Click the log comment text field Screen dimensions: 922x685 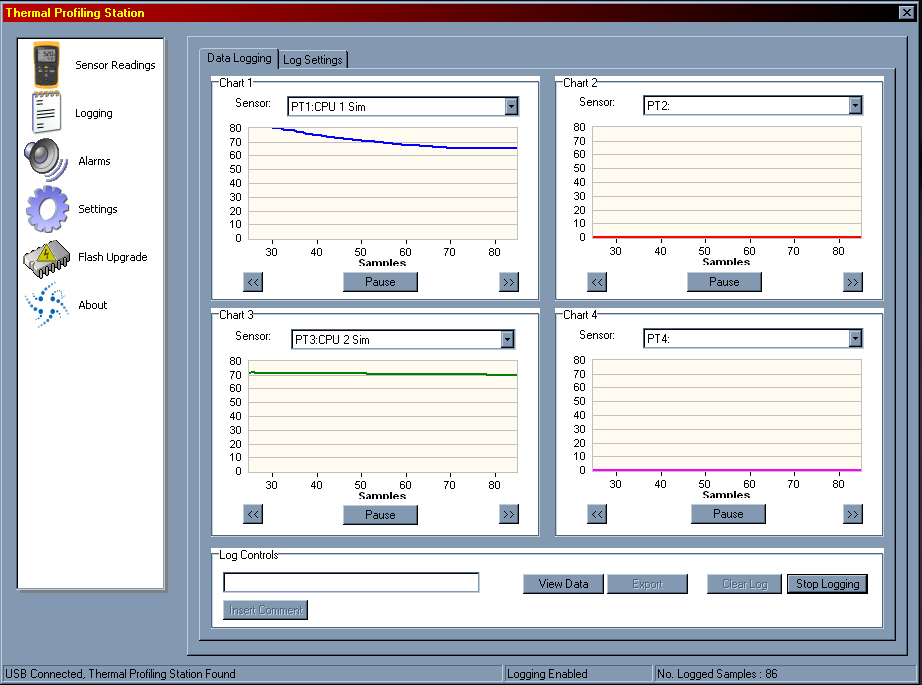click(351, 583)
